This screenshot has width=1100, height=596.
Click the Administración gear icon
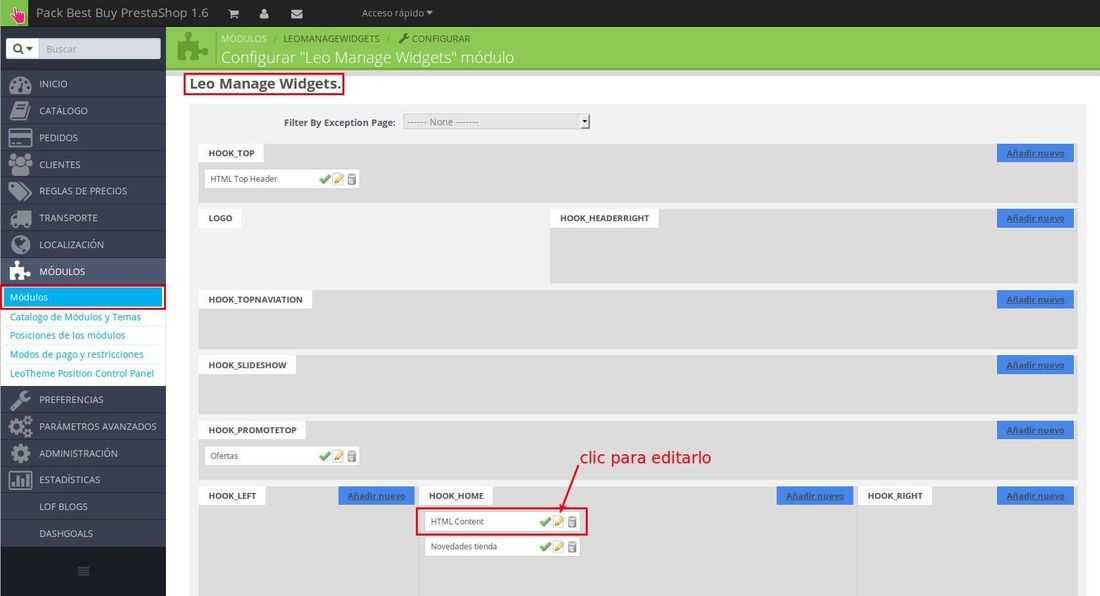tap(20, 453)
